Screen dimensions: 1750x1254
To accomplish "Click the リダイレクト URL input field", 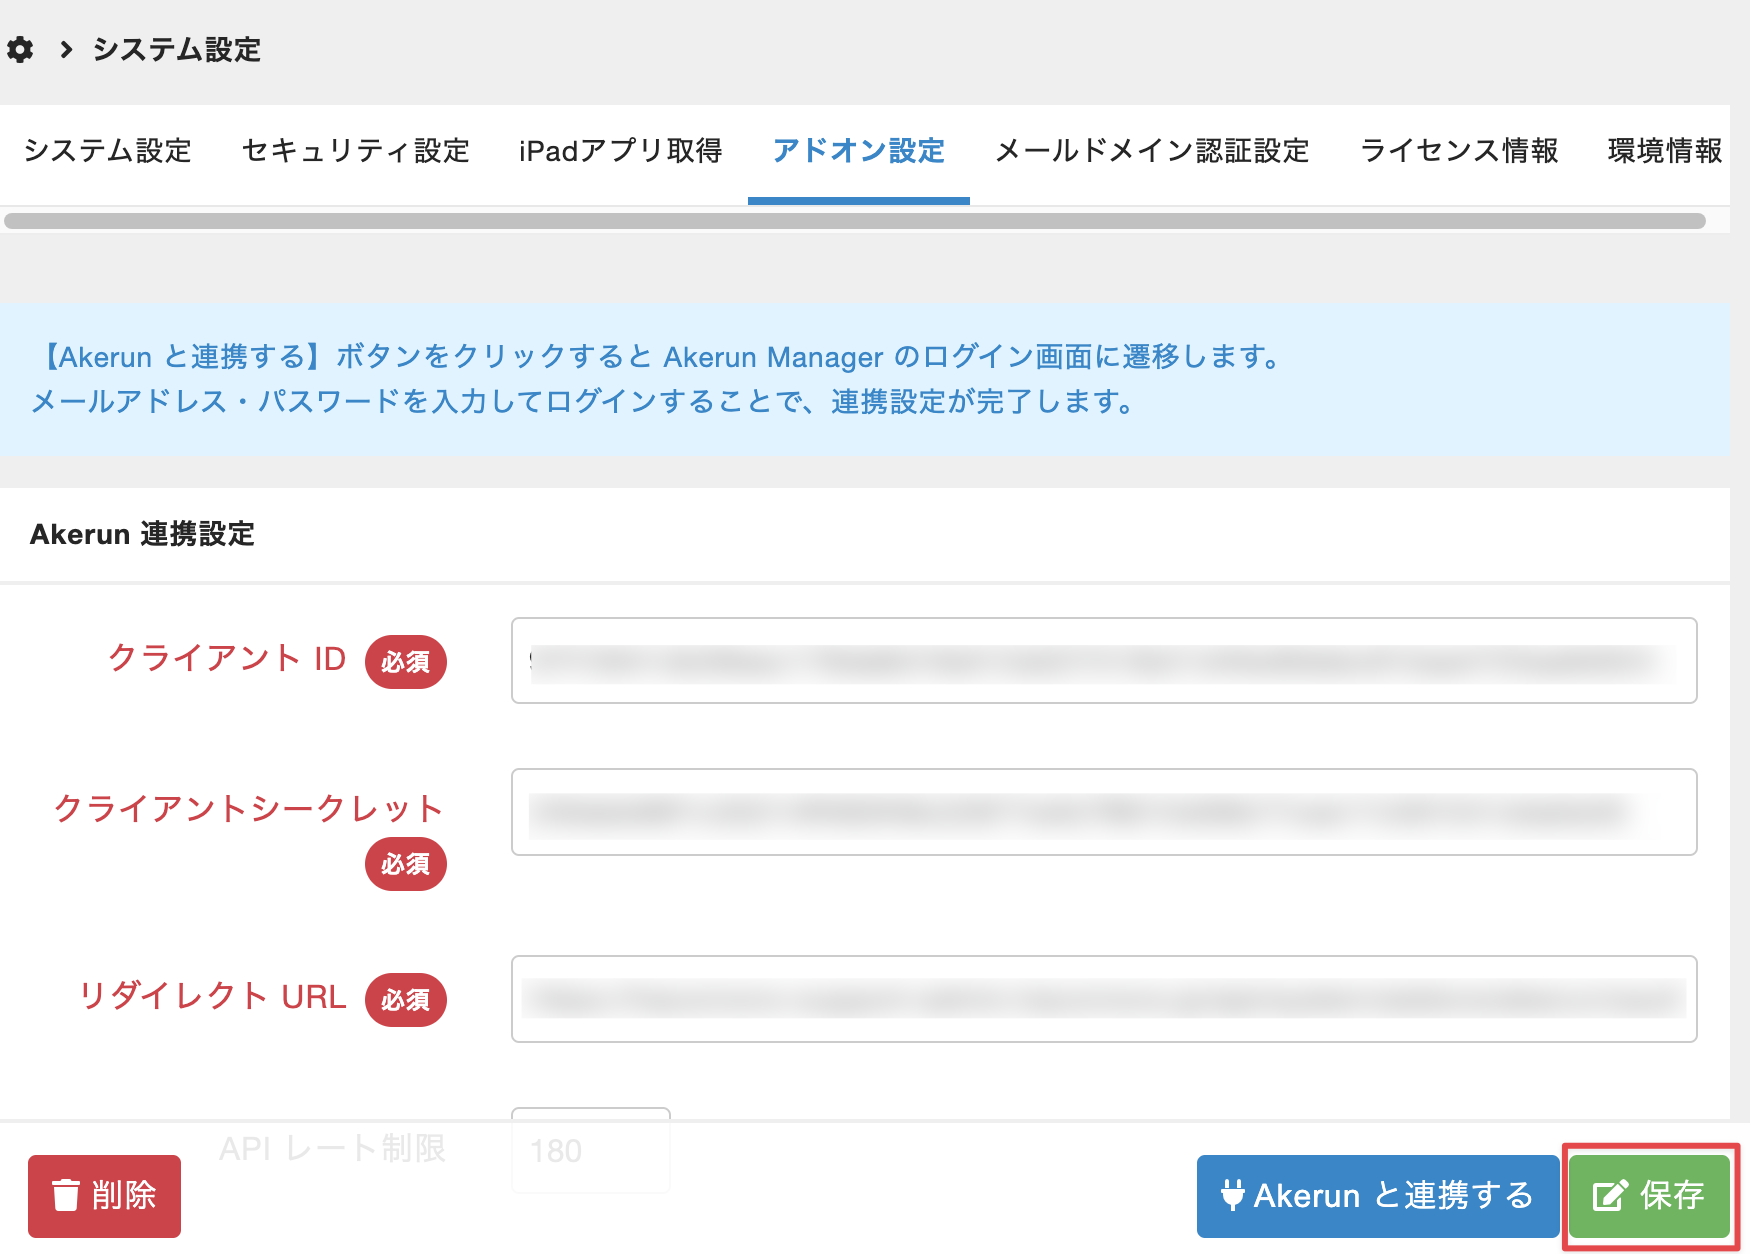I will coord(1104,999).
